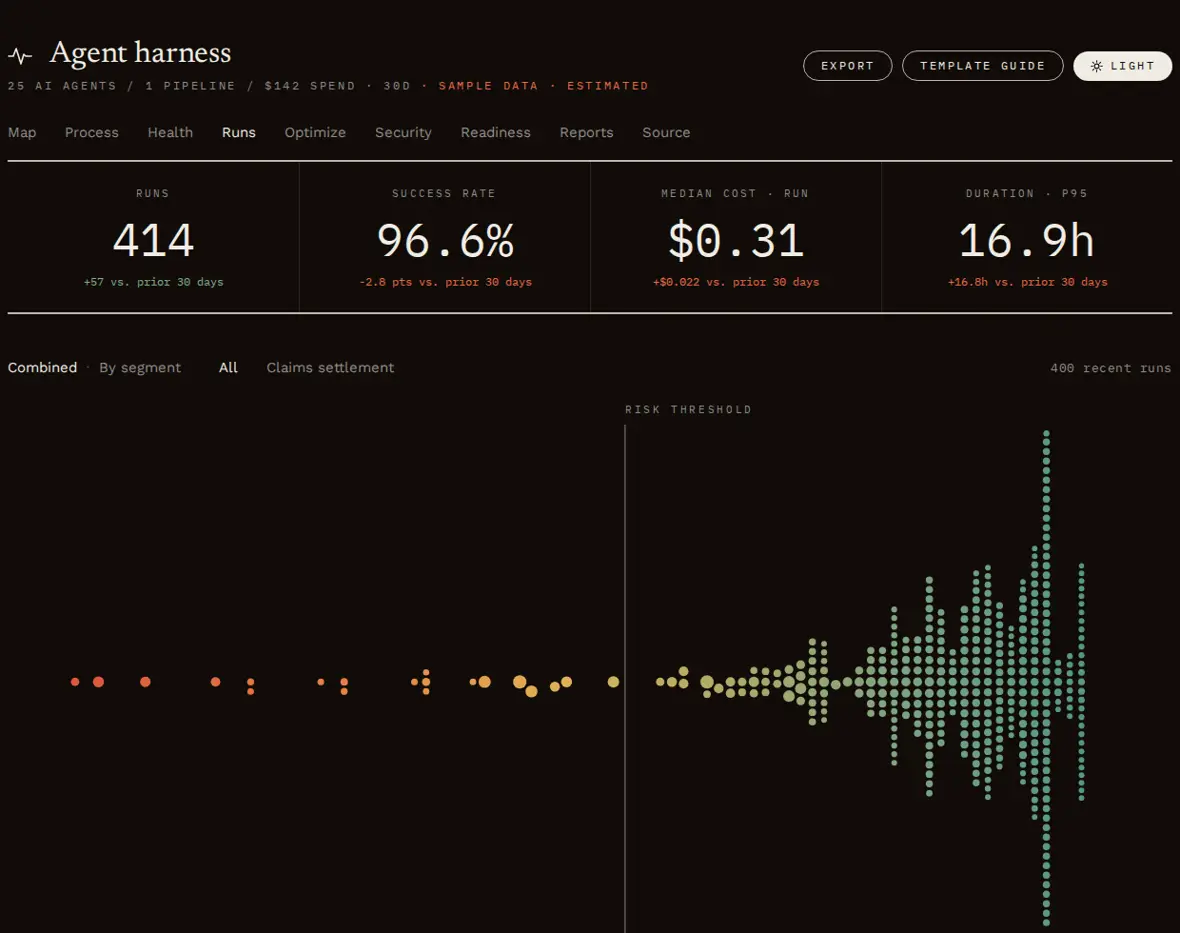
Task: Click the ESTIMATED label in header
Action: [607, 86]
